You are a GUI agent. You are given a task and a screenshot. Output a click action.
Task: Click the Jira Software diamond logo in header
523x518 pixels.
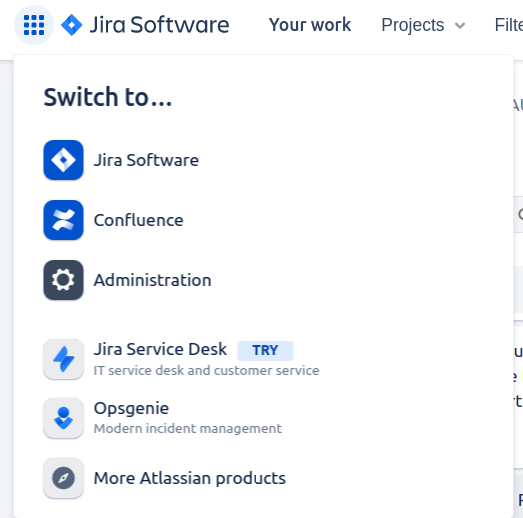tap(71, 25)
